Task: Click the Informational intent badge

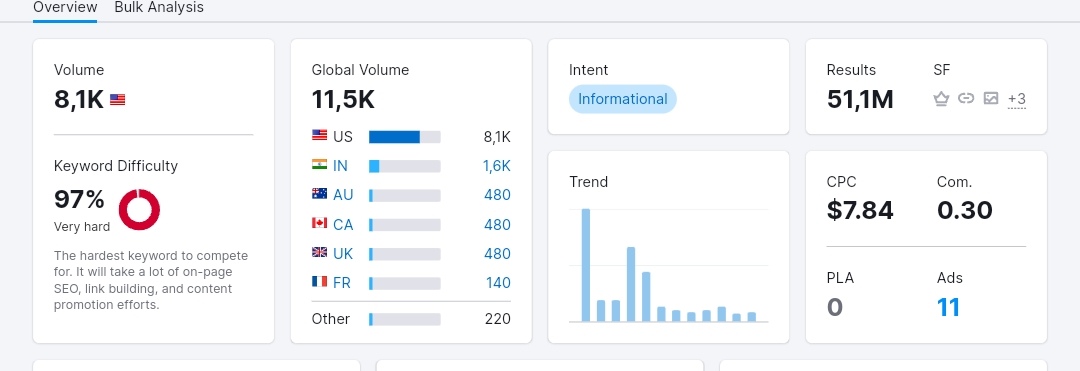Action: 623,99
